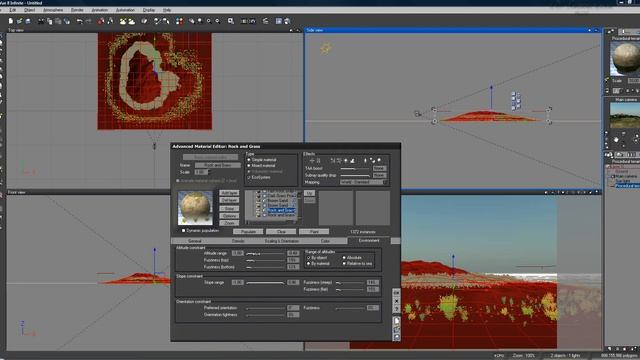Click the Del layer button
Screen dimensions: 640x360
coord(229,200)
